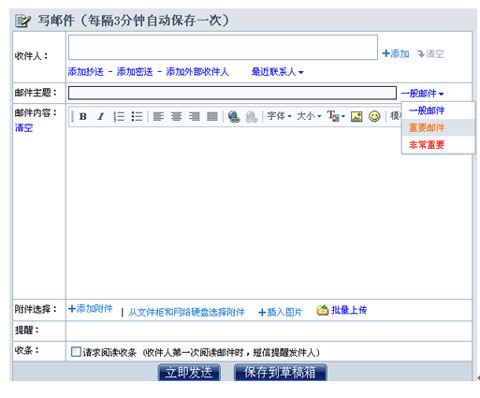Viewport: 480px width, 398px height.
Task: Click the 添加抄送 link
Action: click(86, 72)
